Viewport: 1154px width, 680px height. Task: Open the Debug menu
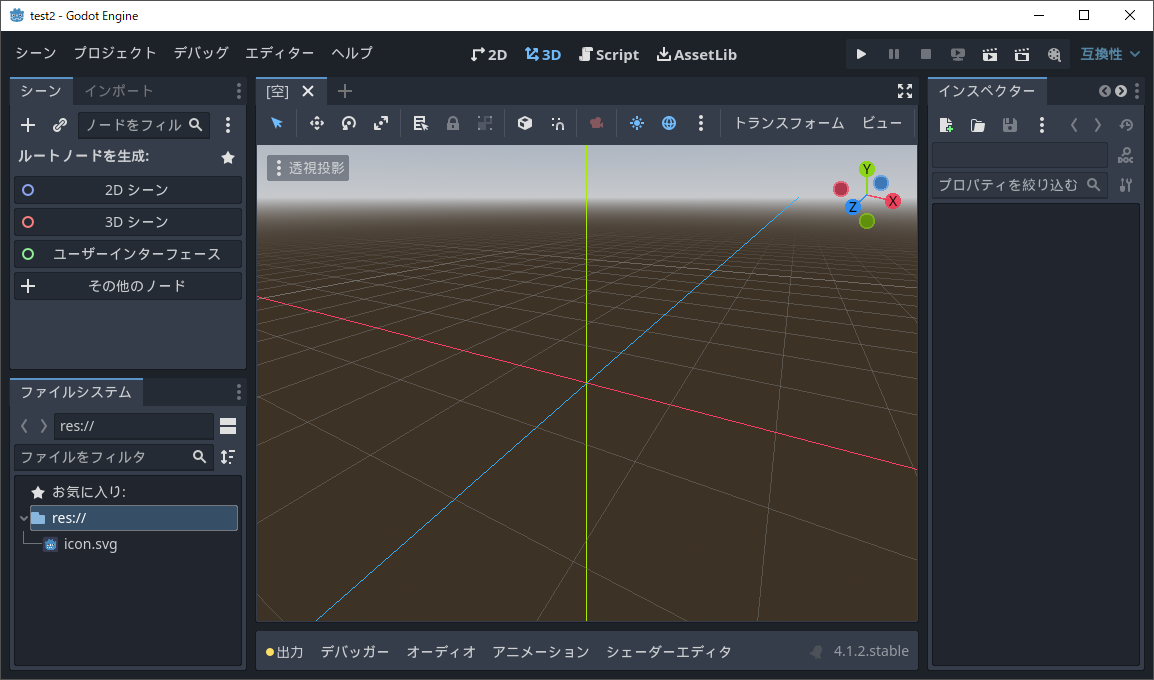click(x=201, y=53)
